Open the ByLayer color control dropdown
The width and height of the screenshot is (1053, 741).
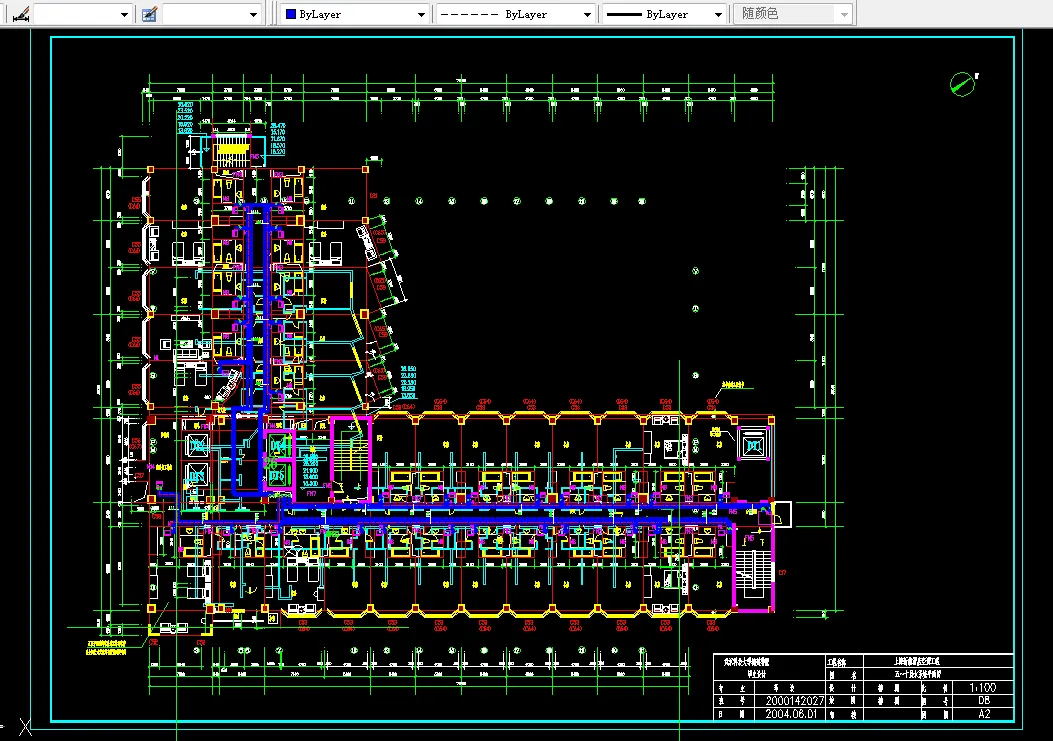[x=355, y=13]
